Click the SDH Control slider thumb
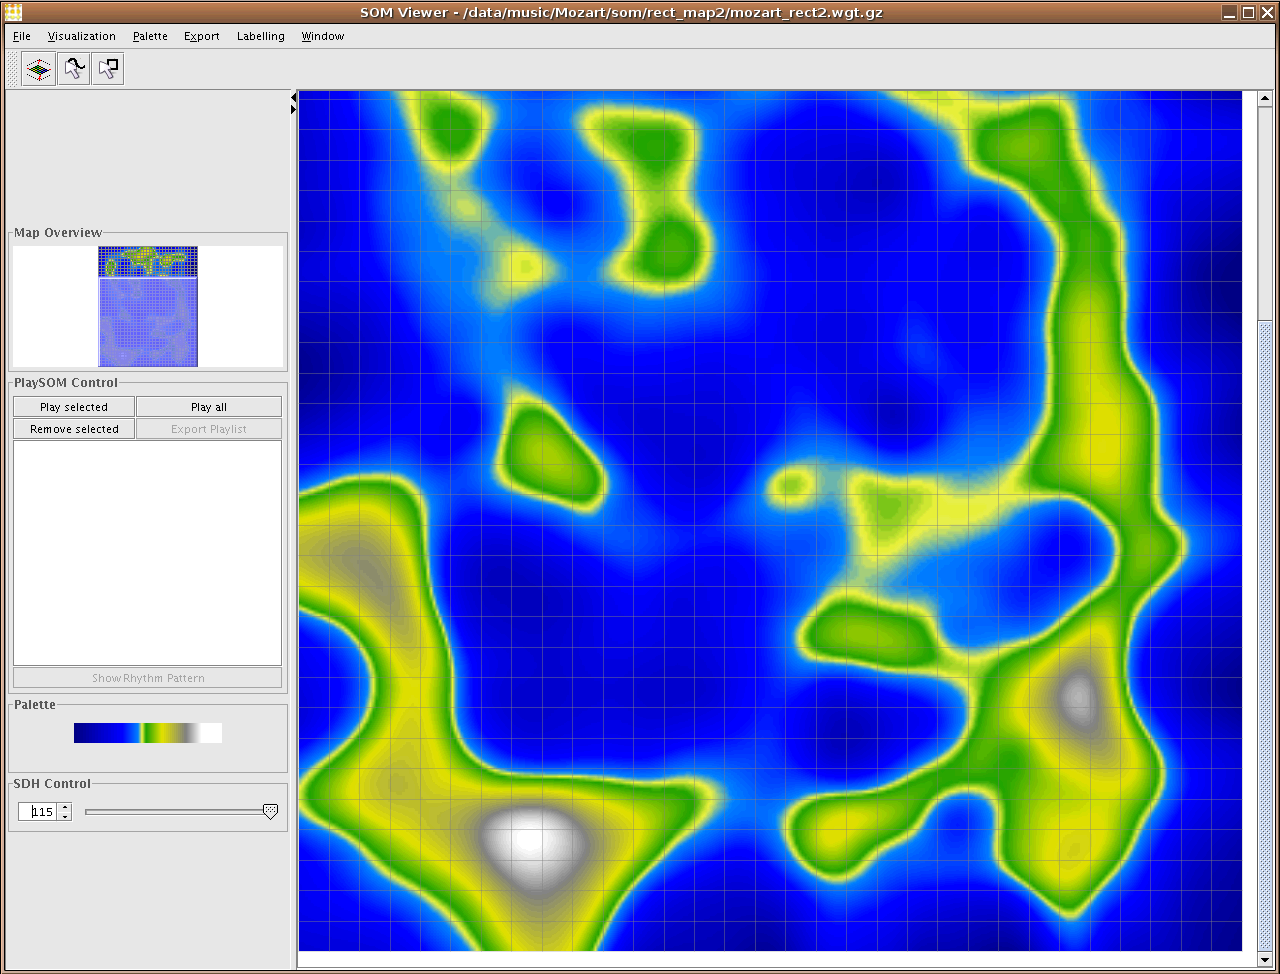Screen dimensions: 1280x974 click(x=270, y=812)
